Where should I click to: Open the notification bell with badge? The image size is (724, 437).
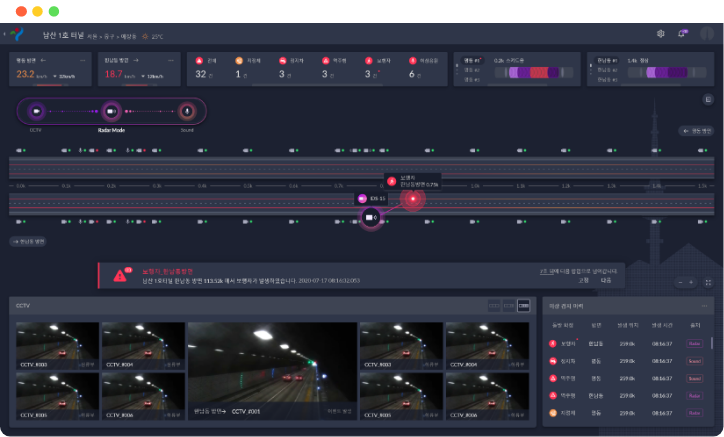[682, 34]
